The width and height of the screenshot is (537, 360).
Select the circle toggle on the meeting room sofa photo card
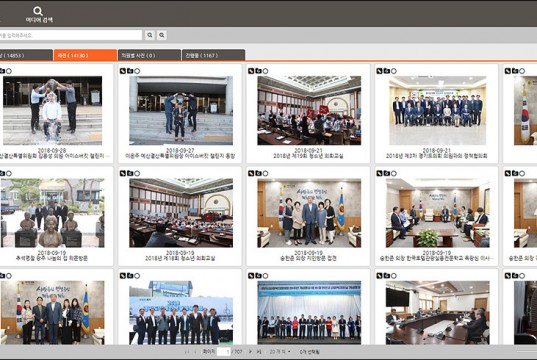[394, 173]
